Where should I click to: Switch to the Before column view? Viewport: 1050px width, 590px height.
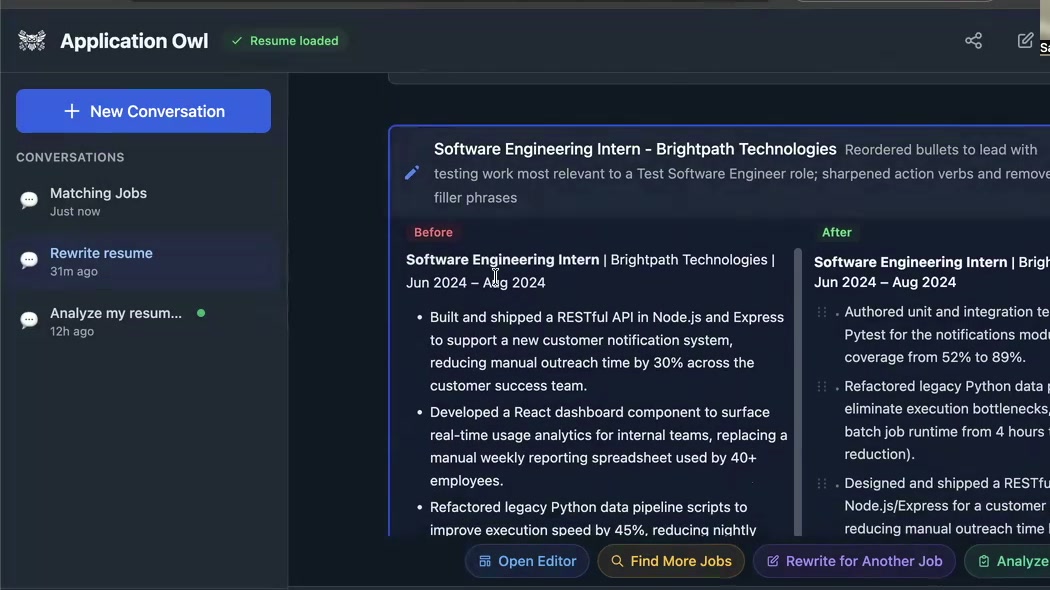click(433, 232)
